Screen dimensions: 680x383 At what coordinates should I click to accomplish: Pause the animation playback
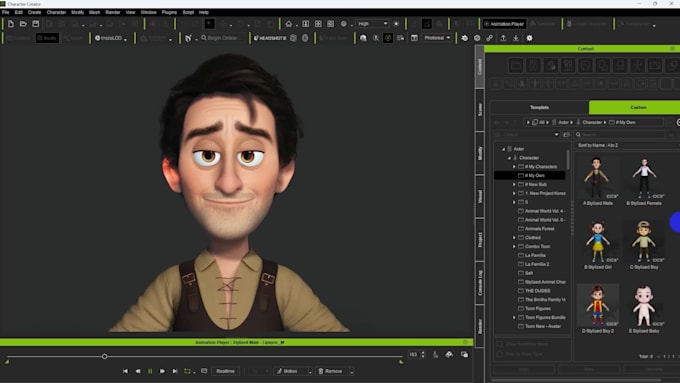(150, 371)
